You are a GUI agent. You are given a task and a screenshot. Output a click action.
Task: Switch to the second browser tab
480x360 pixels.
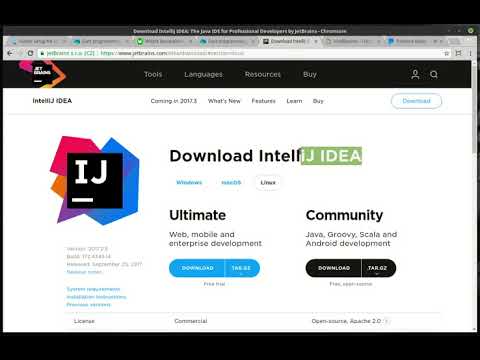(100, 42)
